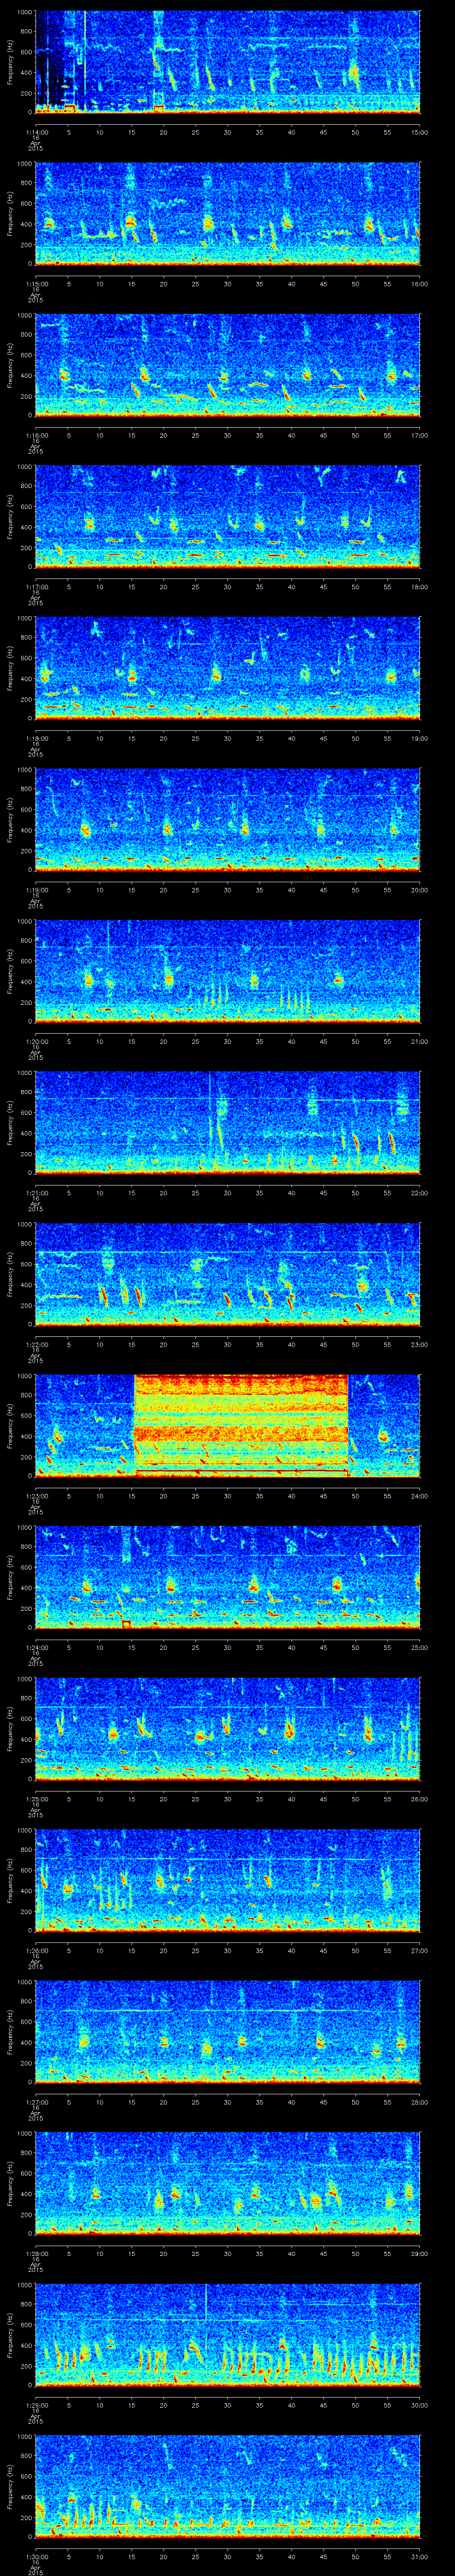Click the '1:17:00' start time label
Image resolution: width=455 pixels, height=2576 pixels.
click(36, 586)
